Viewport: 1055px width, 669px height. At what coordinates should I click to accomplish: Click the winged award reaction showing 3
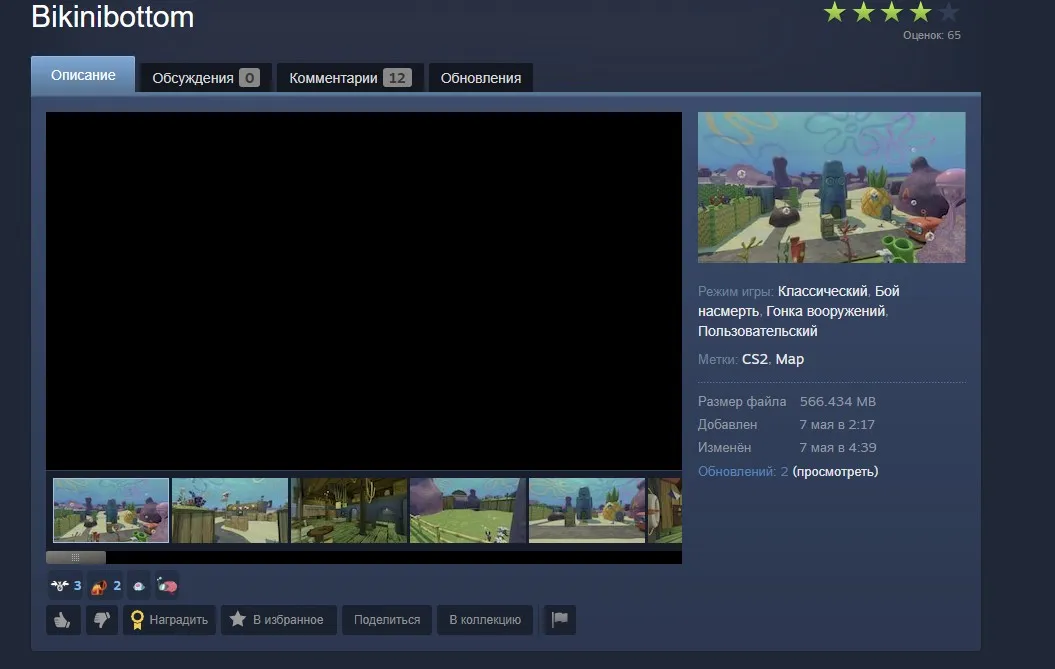66,586
